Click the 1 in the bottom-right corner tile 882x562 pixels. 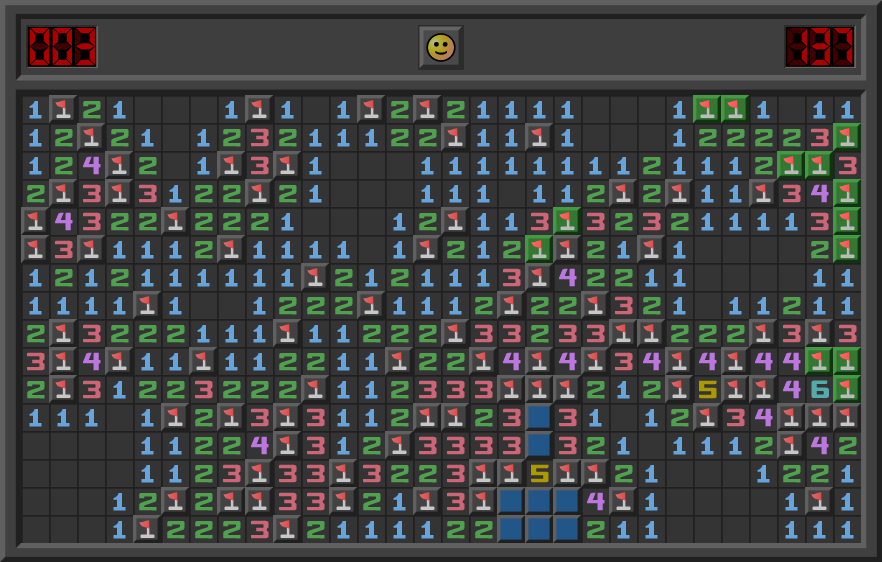[x=847, y=529]
